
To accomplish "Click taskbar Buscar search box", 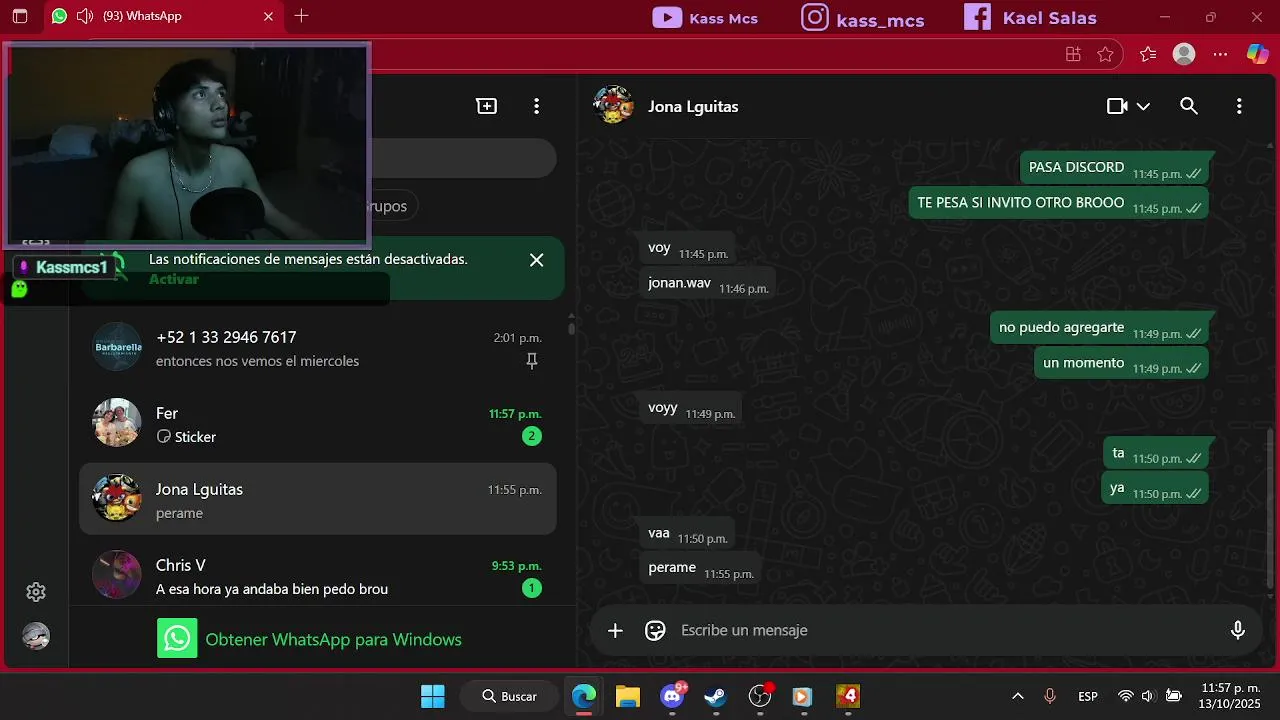I will 509,696.
